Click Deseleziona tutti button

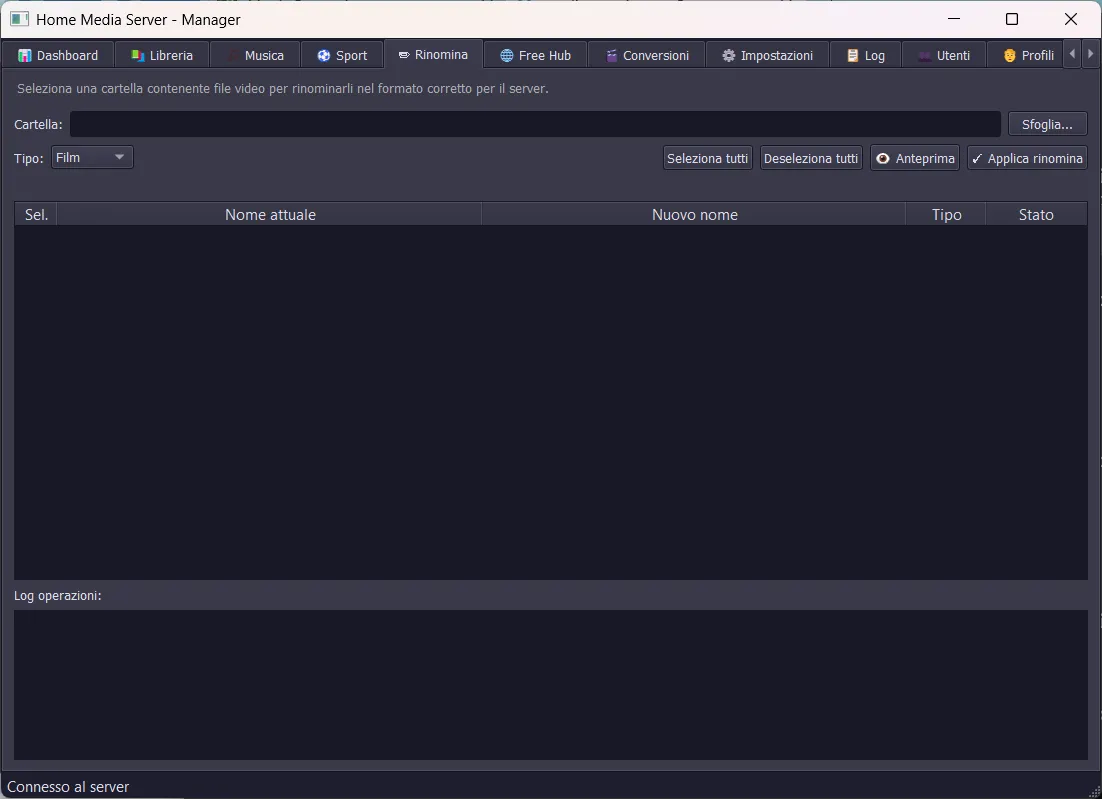811,158
